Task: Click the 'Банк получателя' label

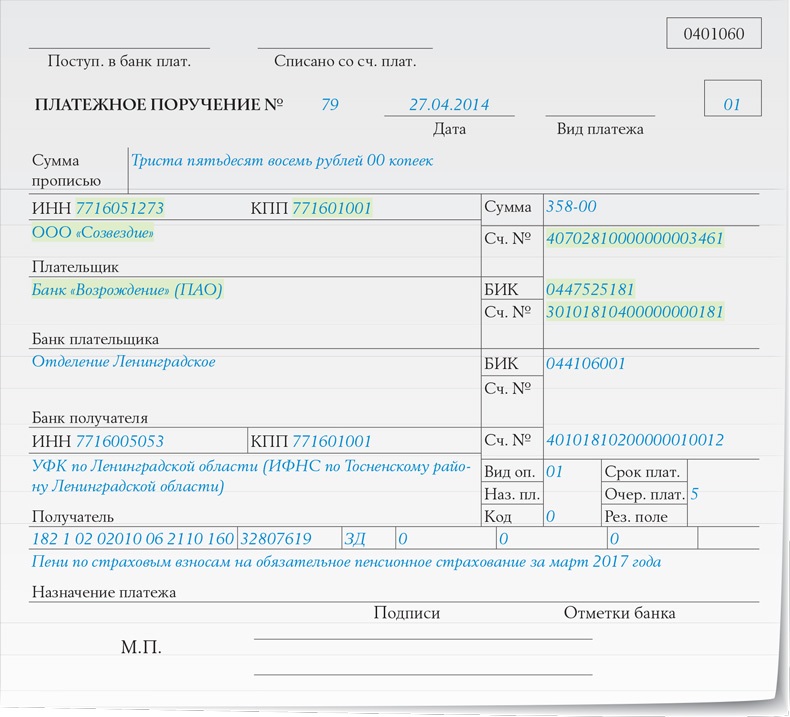Action: 90,418
